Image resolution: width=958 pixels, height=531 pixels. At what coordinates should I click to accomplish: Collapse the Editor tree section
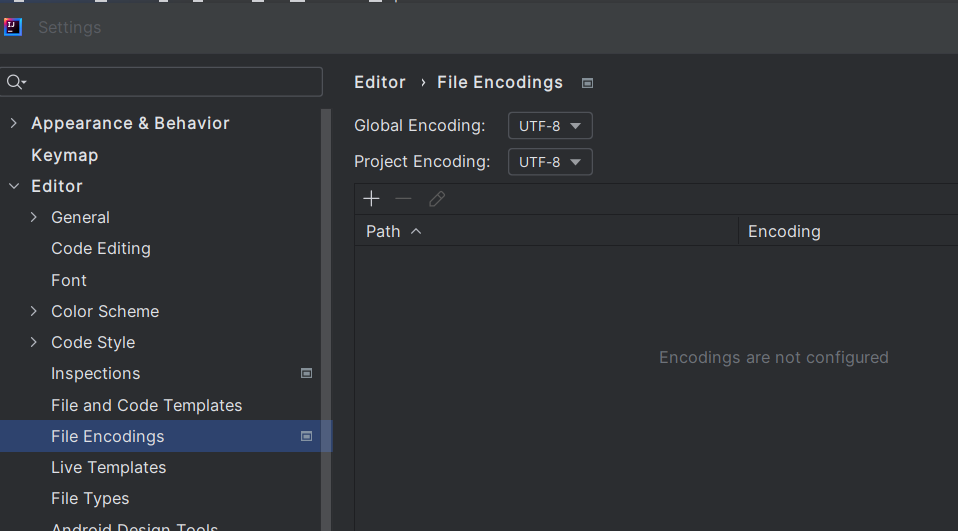[x=13, y=186]
